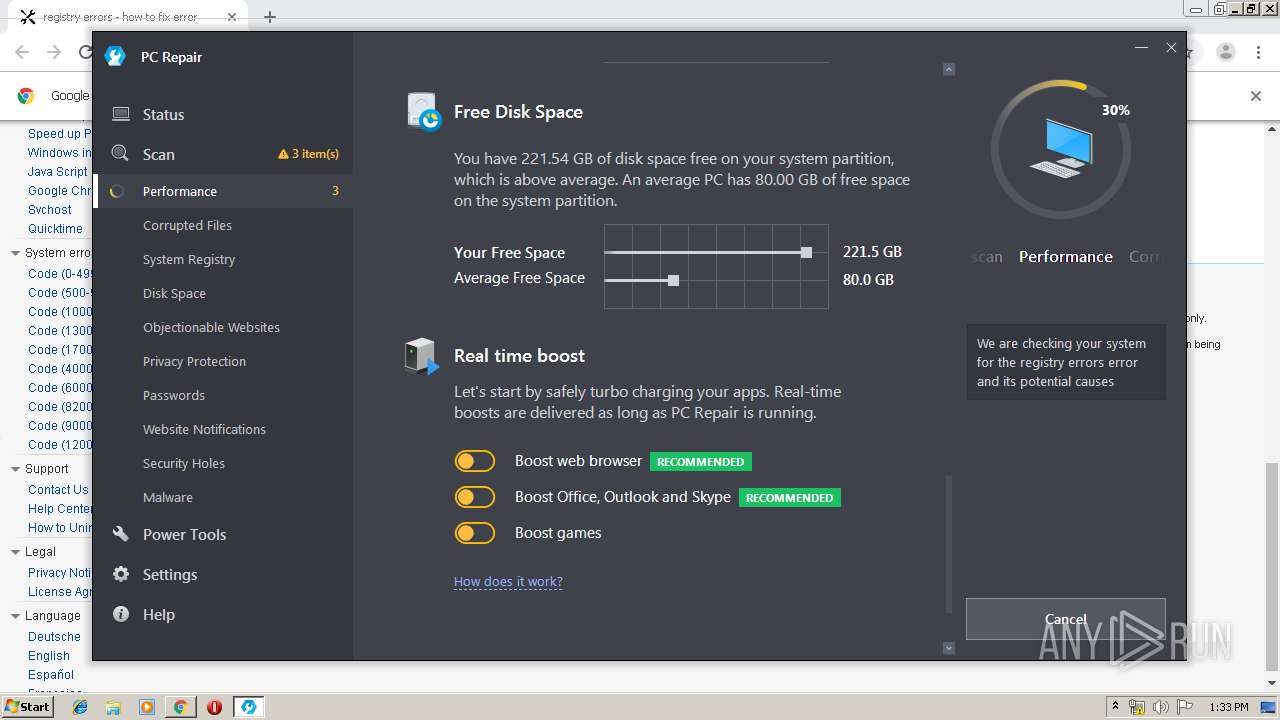This screenshot has width=1280, height=720.
Task: Click Chrome back arrow
Action: pyautogui.click(x=22, y=52)
